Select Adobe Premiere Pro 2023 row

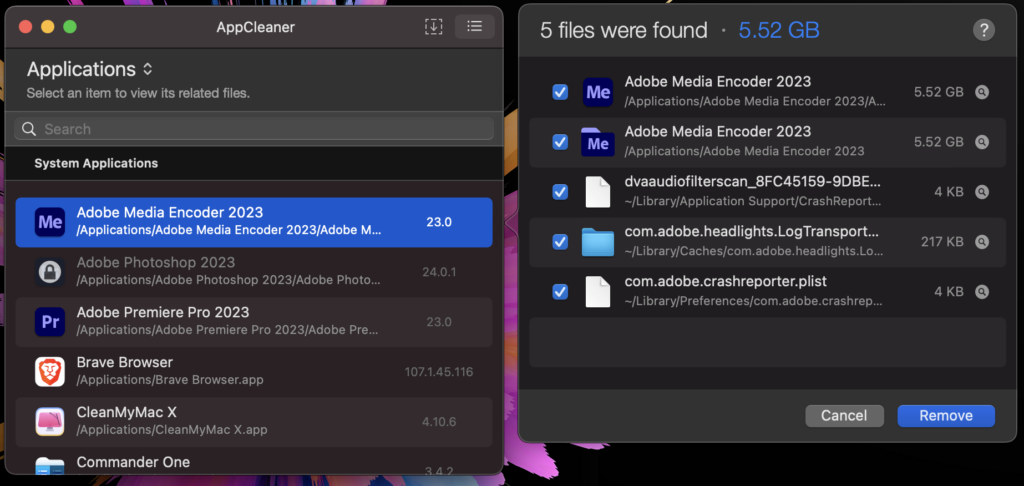(254, 321)
